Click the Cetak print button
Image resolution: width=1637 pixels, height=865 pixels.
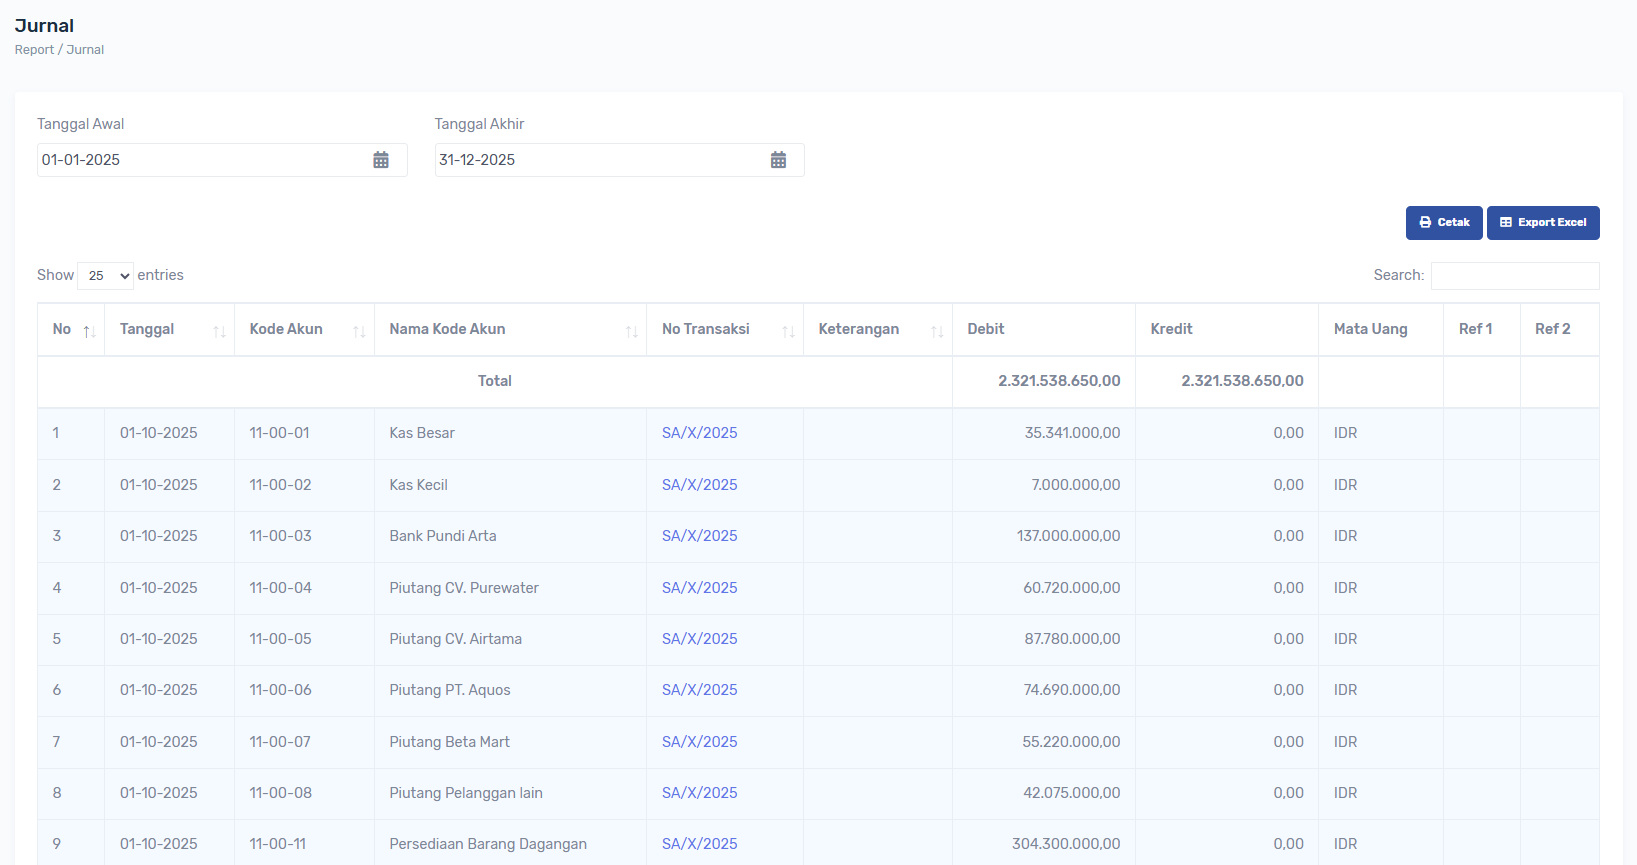1443,223
